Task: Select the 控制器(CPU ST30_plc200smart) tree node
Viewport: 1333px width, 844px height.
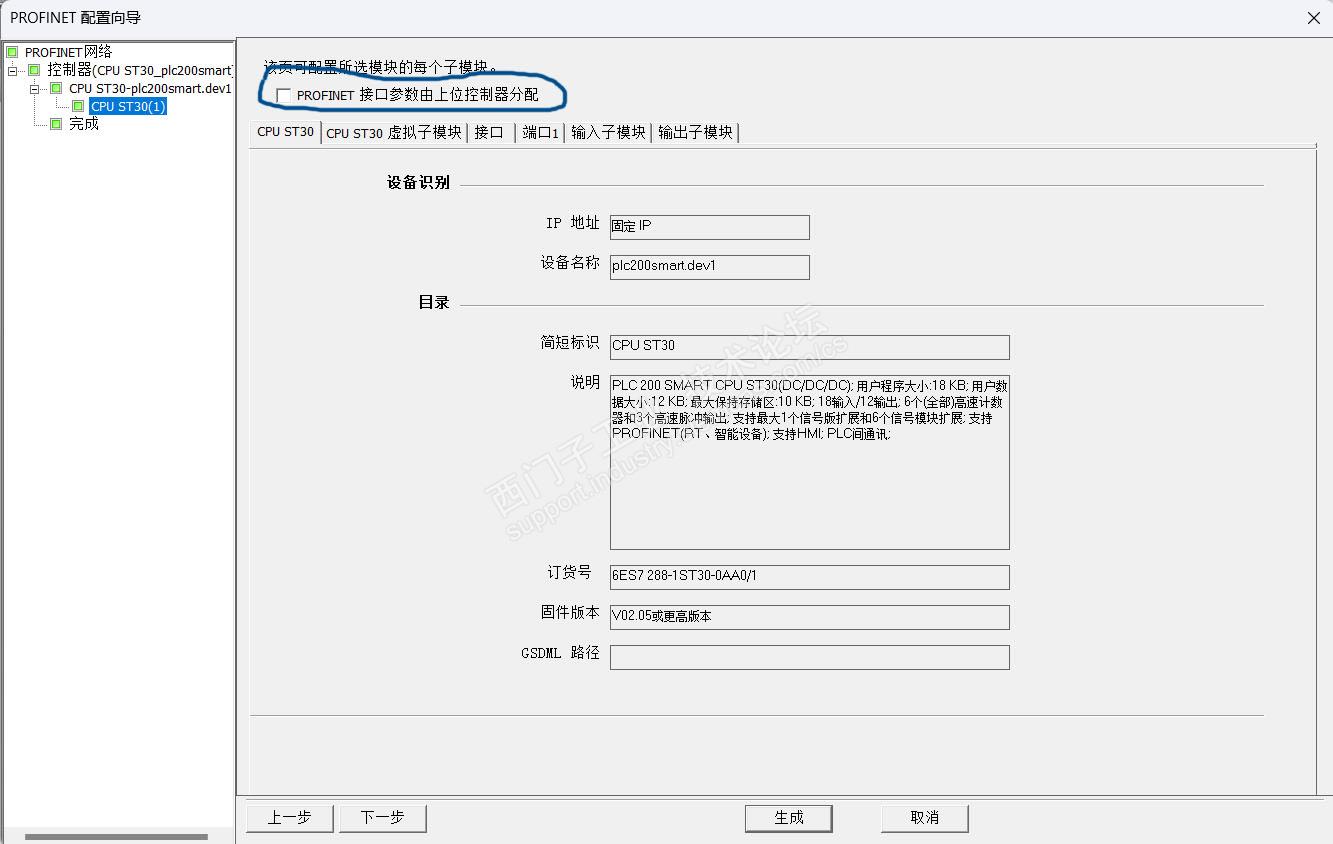Action: 140,70
